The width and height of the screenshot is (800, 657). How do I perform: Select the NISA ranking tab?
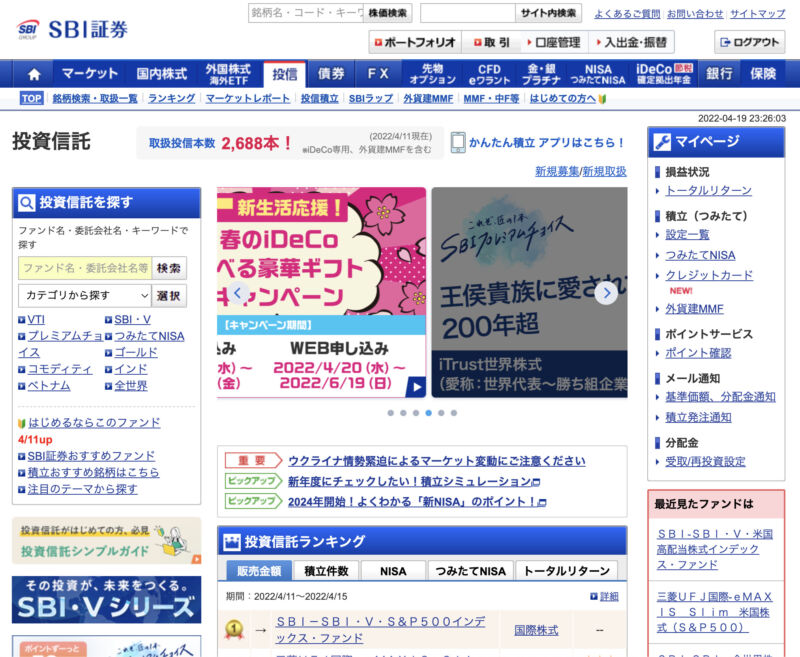(x=393, y=571)
